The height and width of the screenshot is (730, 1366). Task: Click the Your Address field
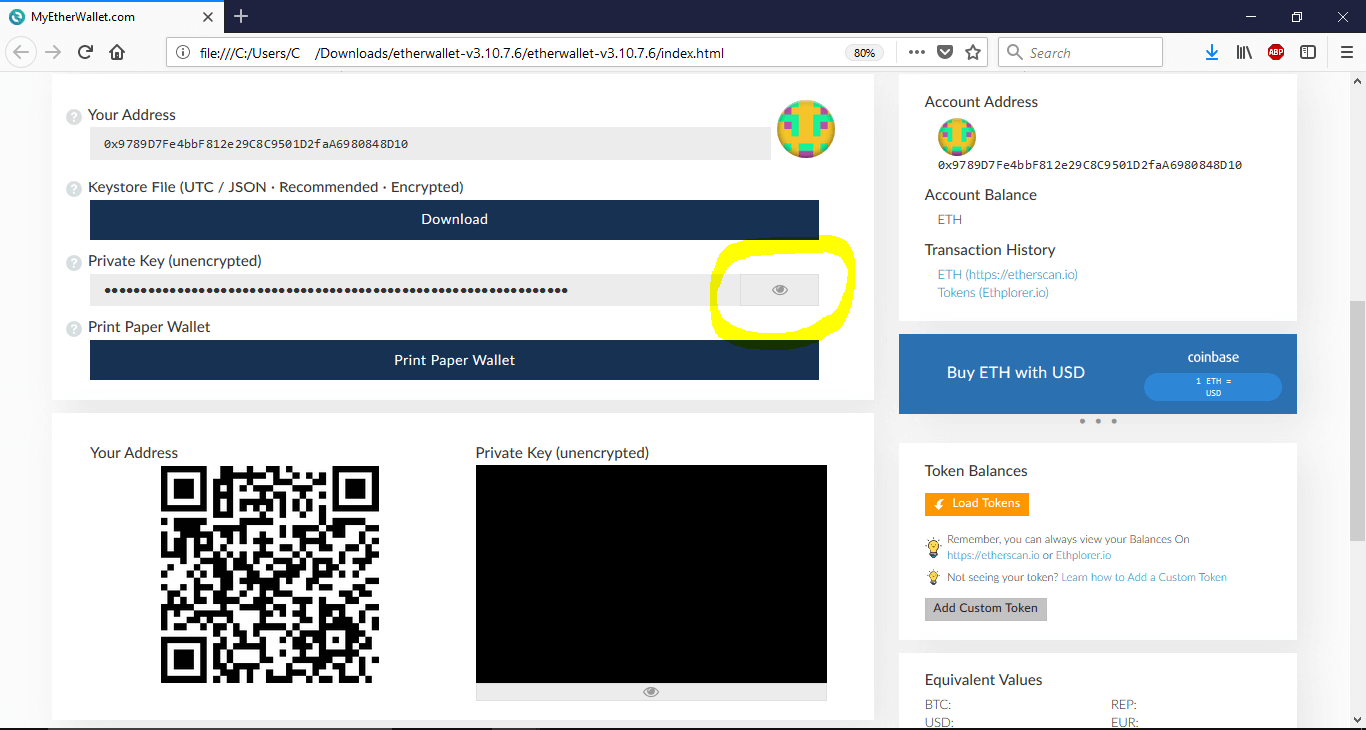pyautogui.click(x=430, y=144)
